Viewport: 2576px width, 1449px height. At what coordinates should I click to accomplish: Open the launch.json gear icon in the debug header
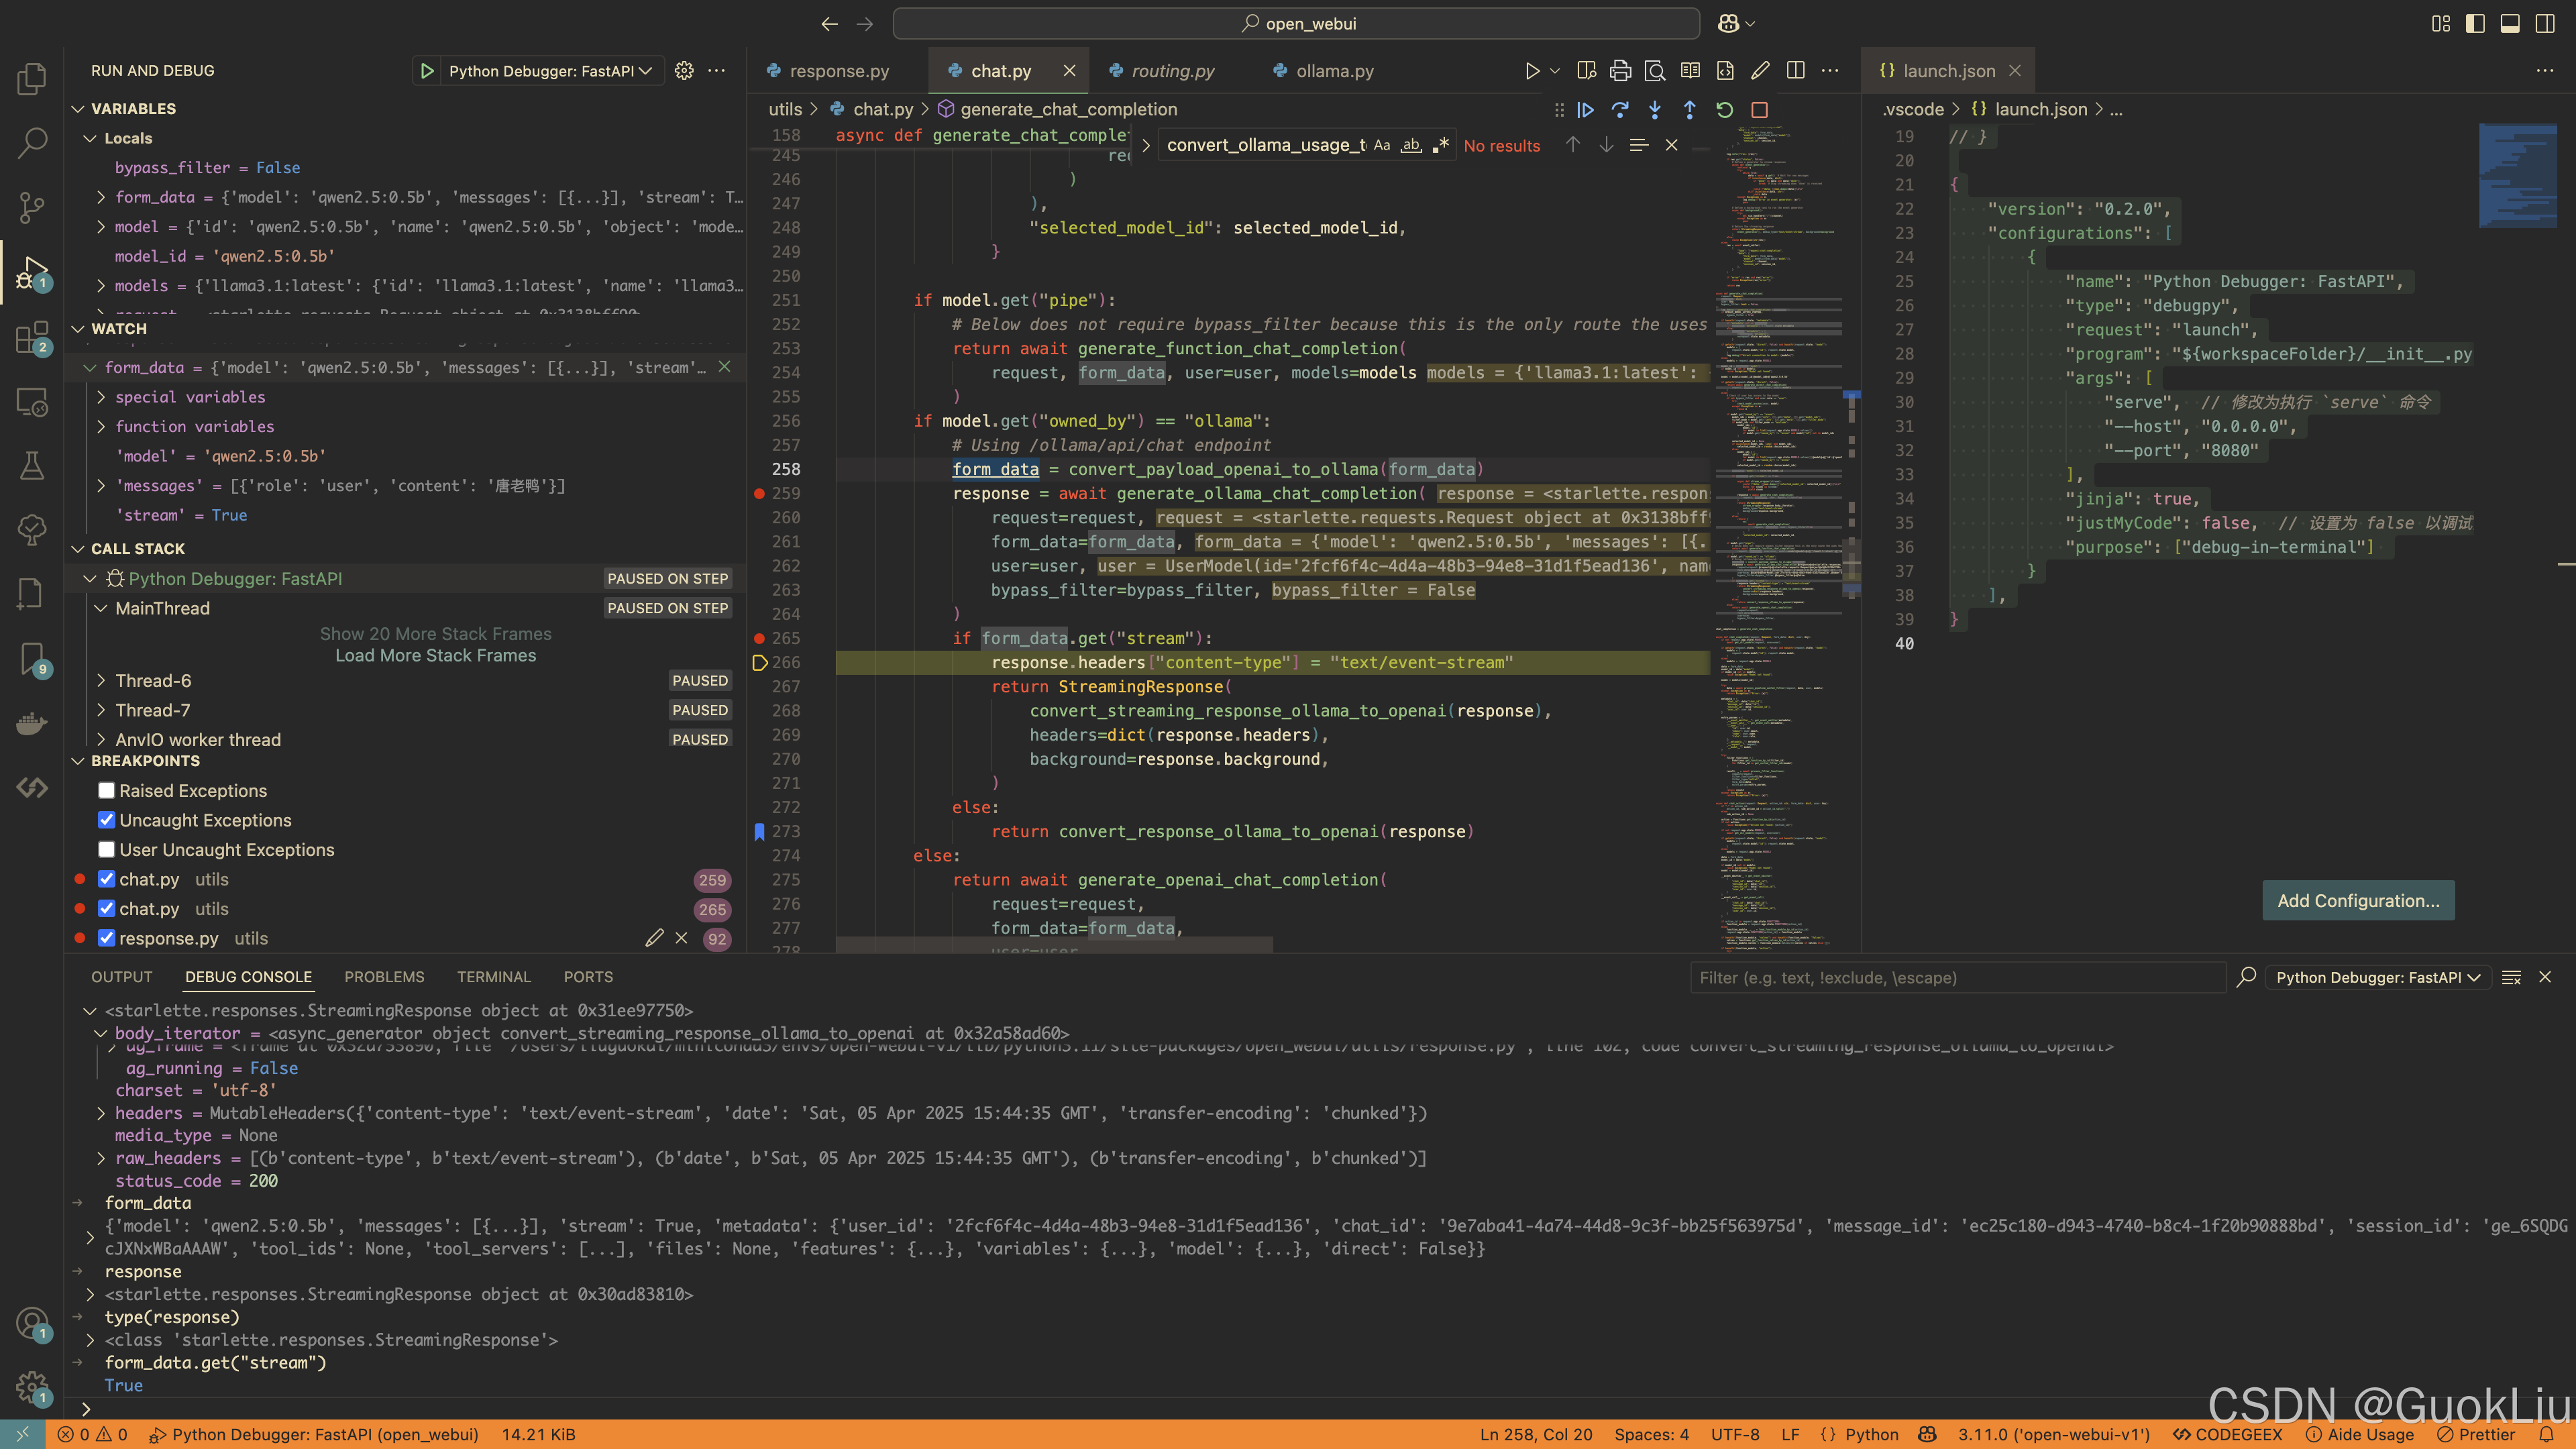coord(684,71)
